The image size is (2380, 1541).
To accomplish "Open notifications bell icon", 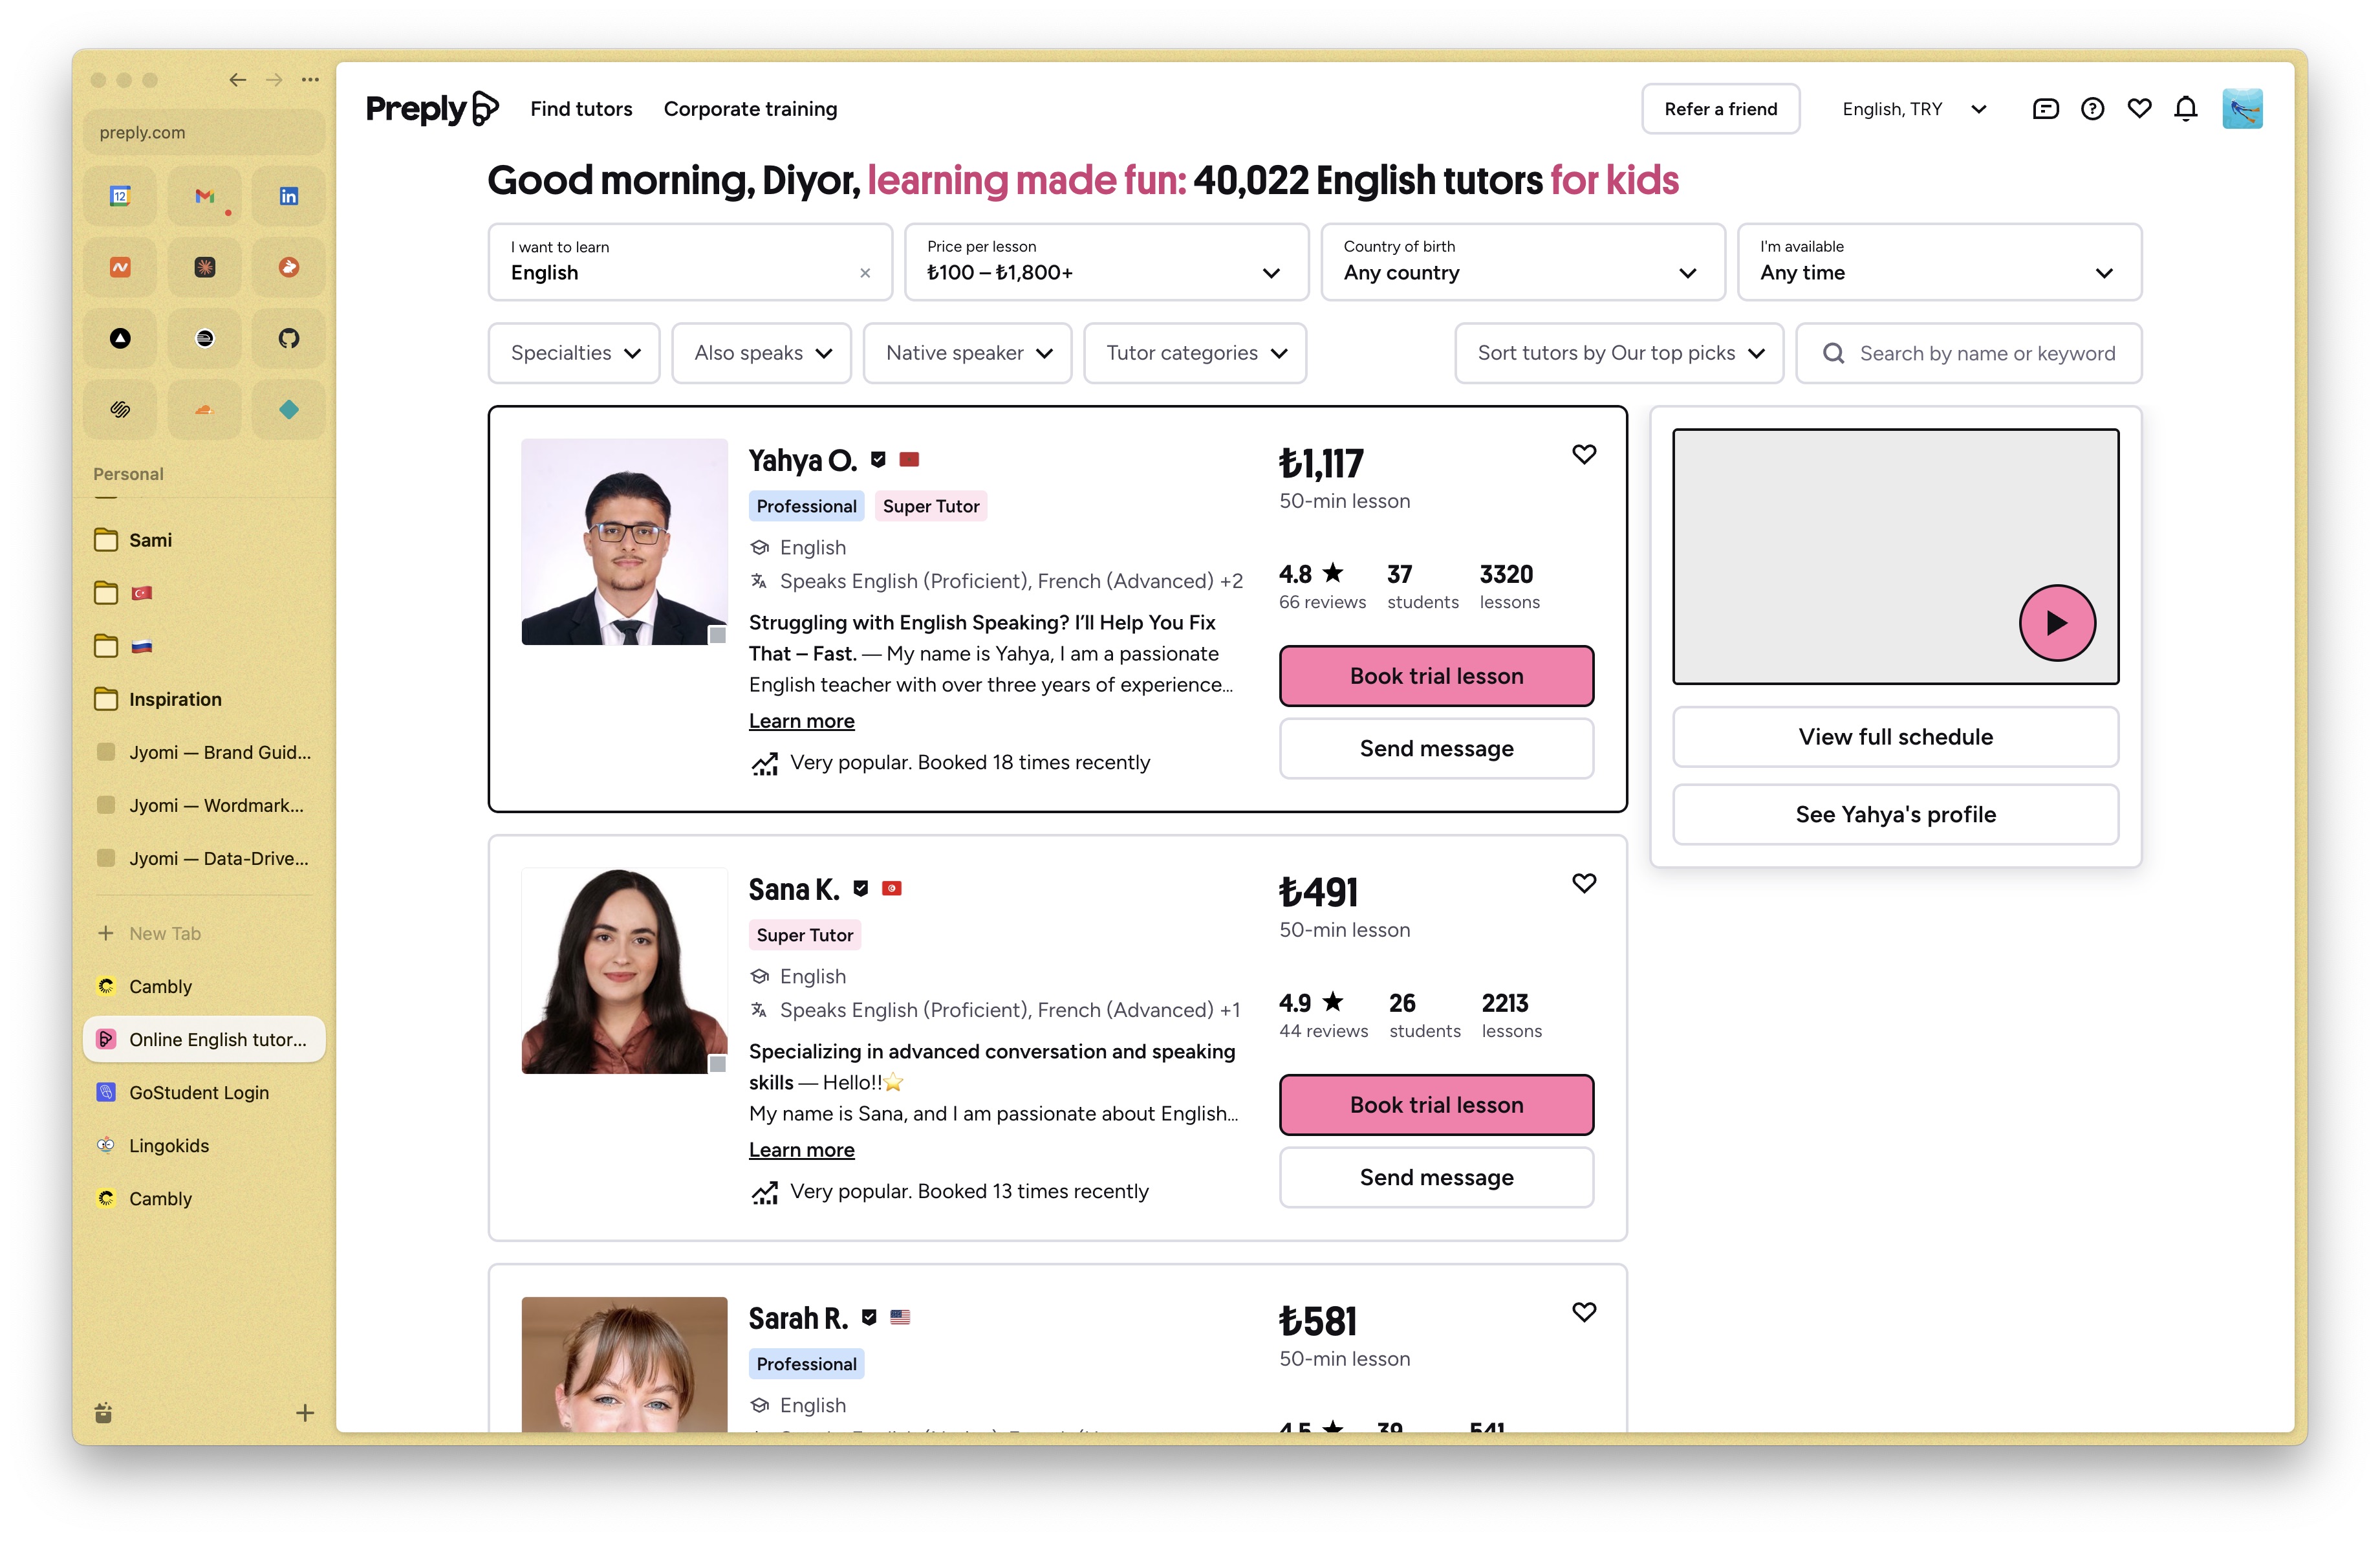I will 2186,109.
